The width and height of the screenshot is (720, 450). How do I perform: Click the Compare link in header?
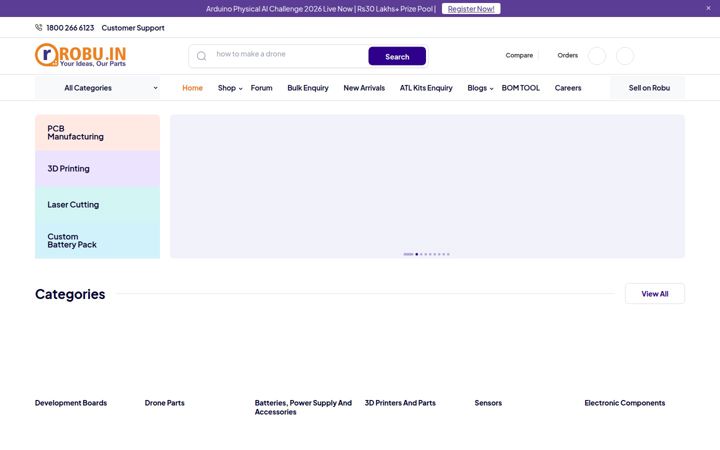pyautogui.click(x=519, y=55)
